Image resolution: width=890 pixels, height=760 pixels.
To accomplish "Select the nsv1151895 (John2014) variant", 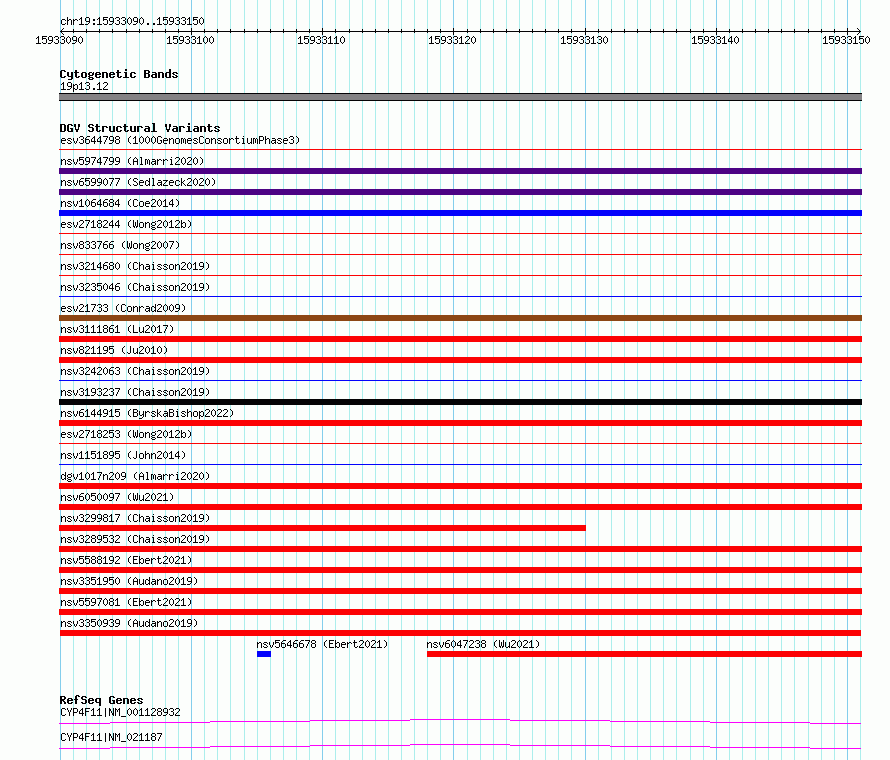I will point(123,455).
